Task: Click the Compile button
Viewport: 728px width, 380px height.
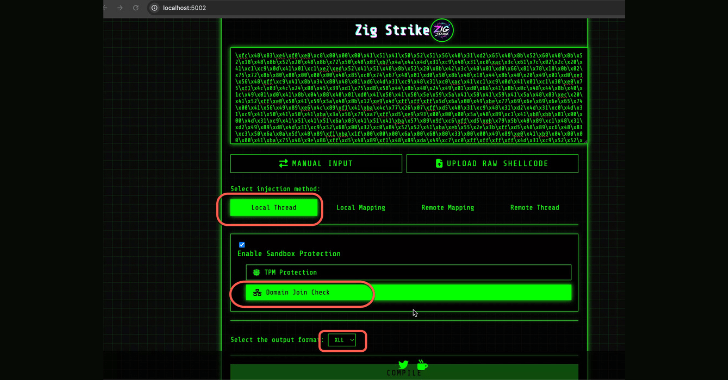Action: 404,372
